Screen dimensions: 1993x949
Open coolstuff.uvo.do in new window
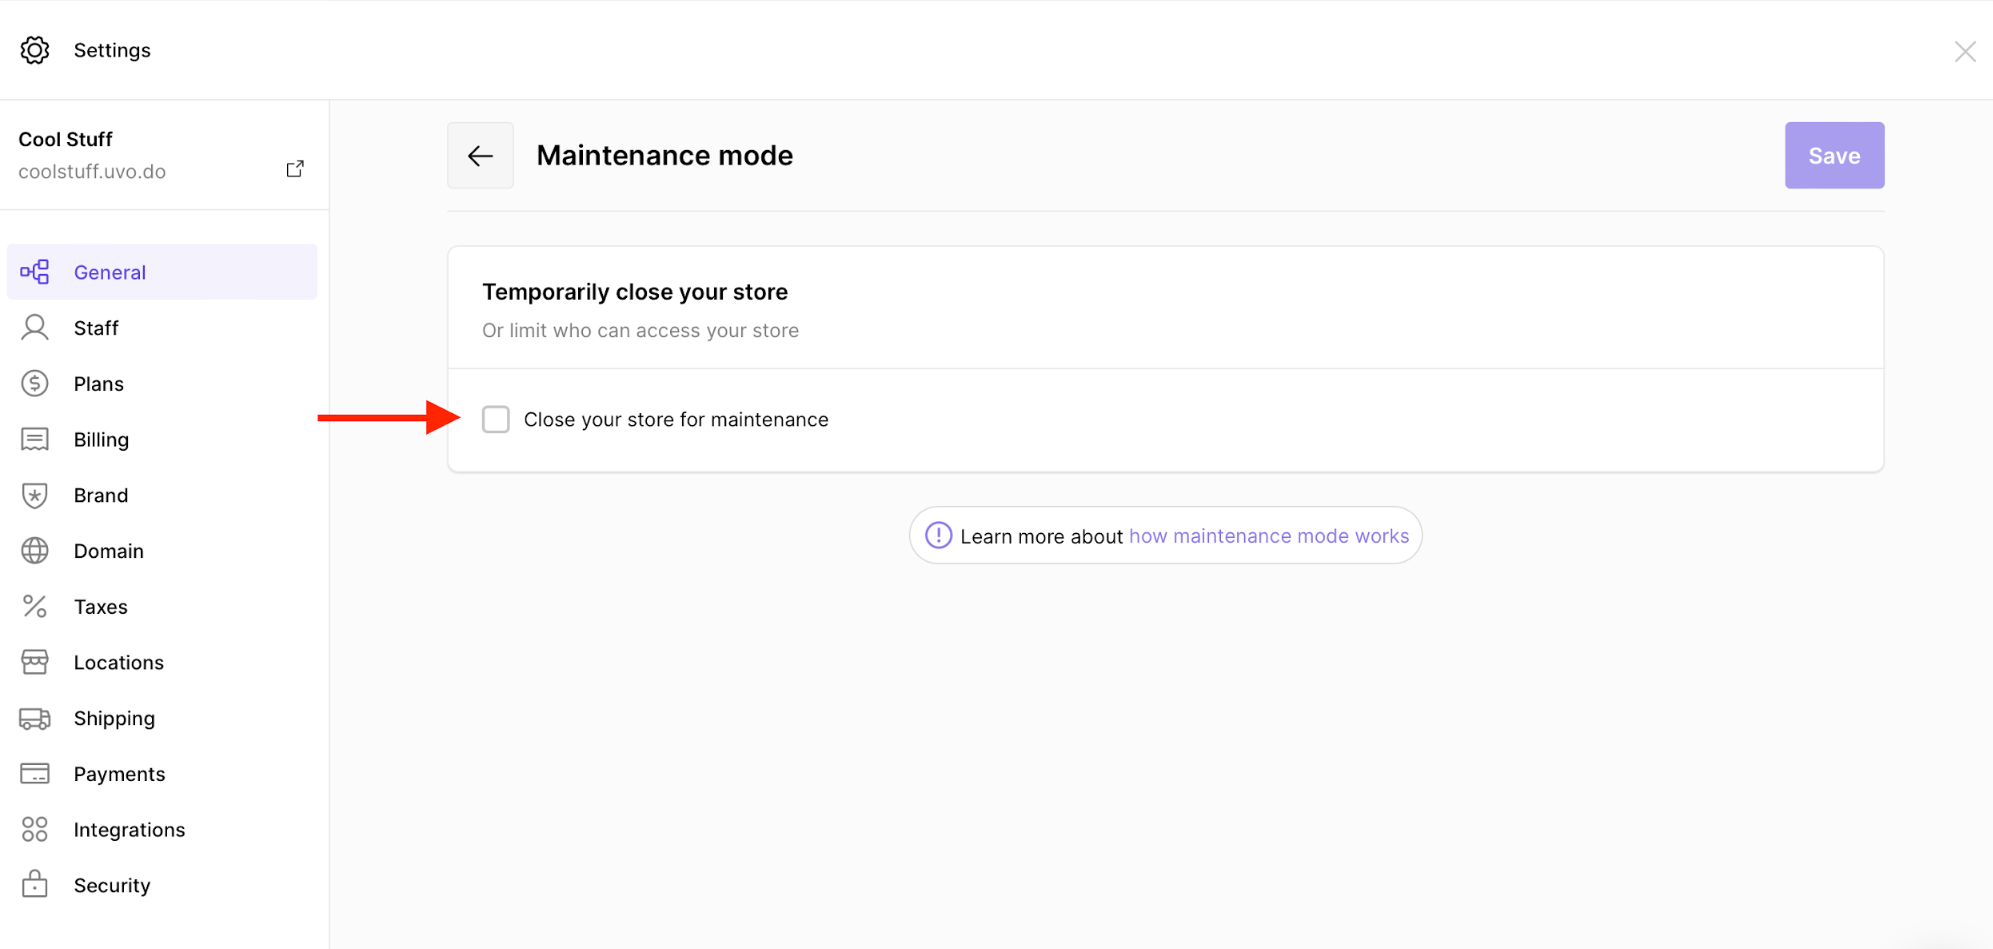pyautogui.click(x=294, y=168)
